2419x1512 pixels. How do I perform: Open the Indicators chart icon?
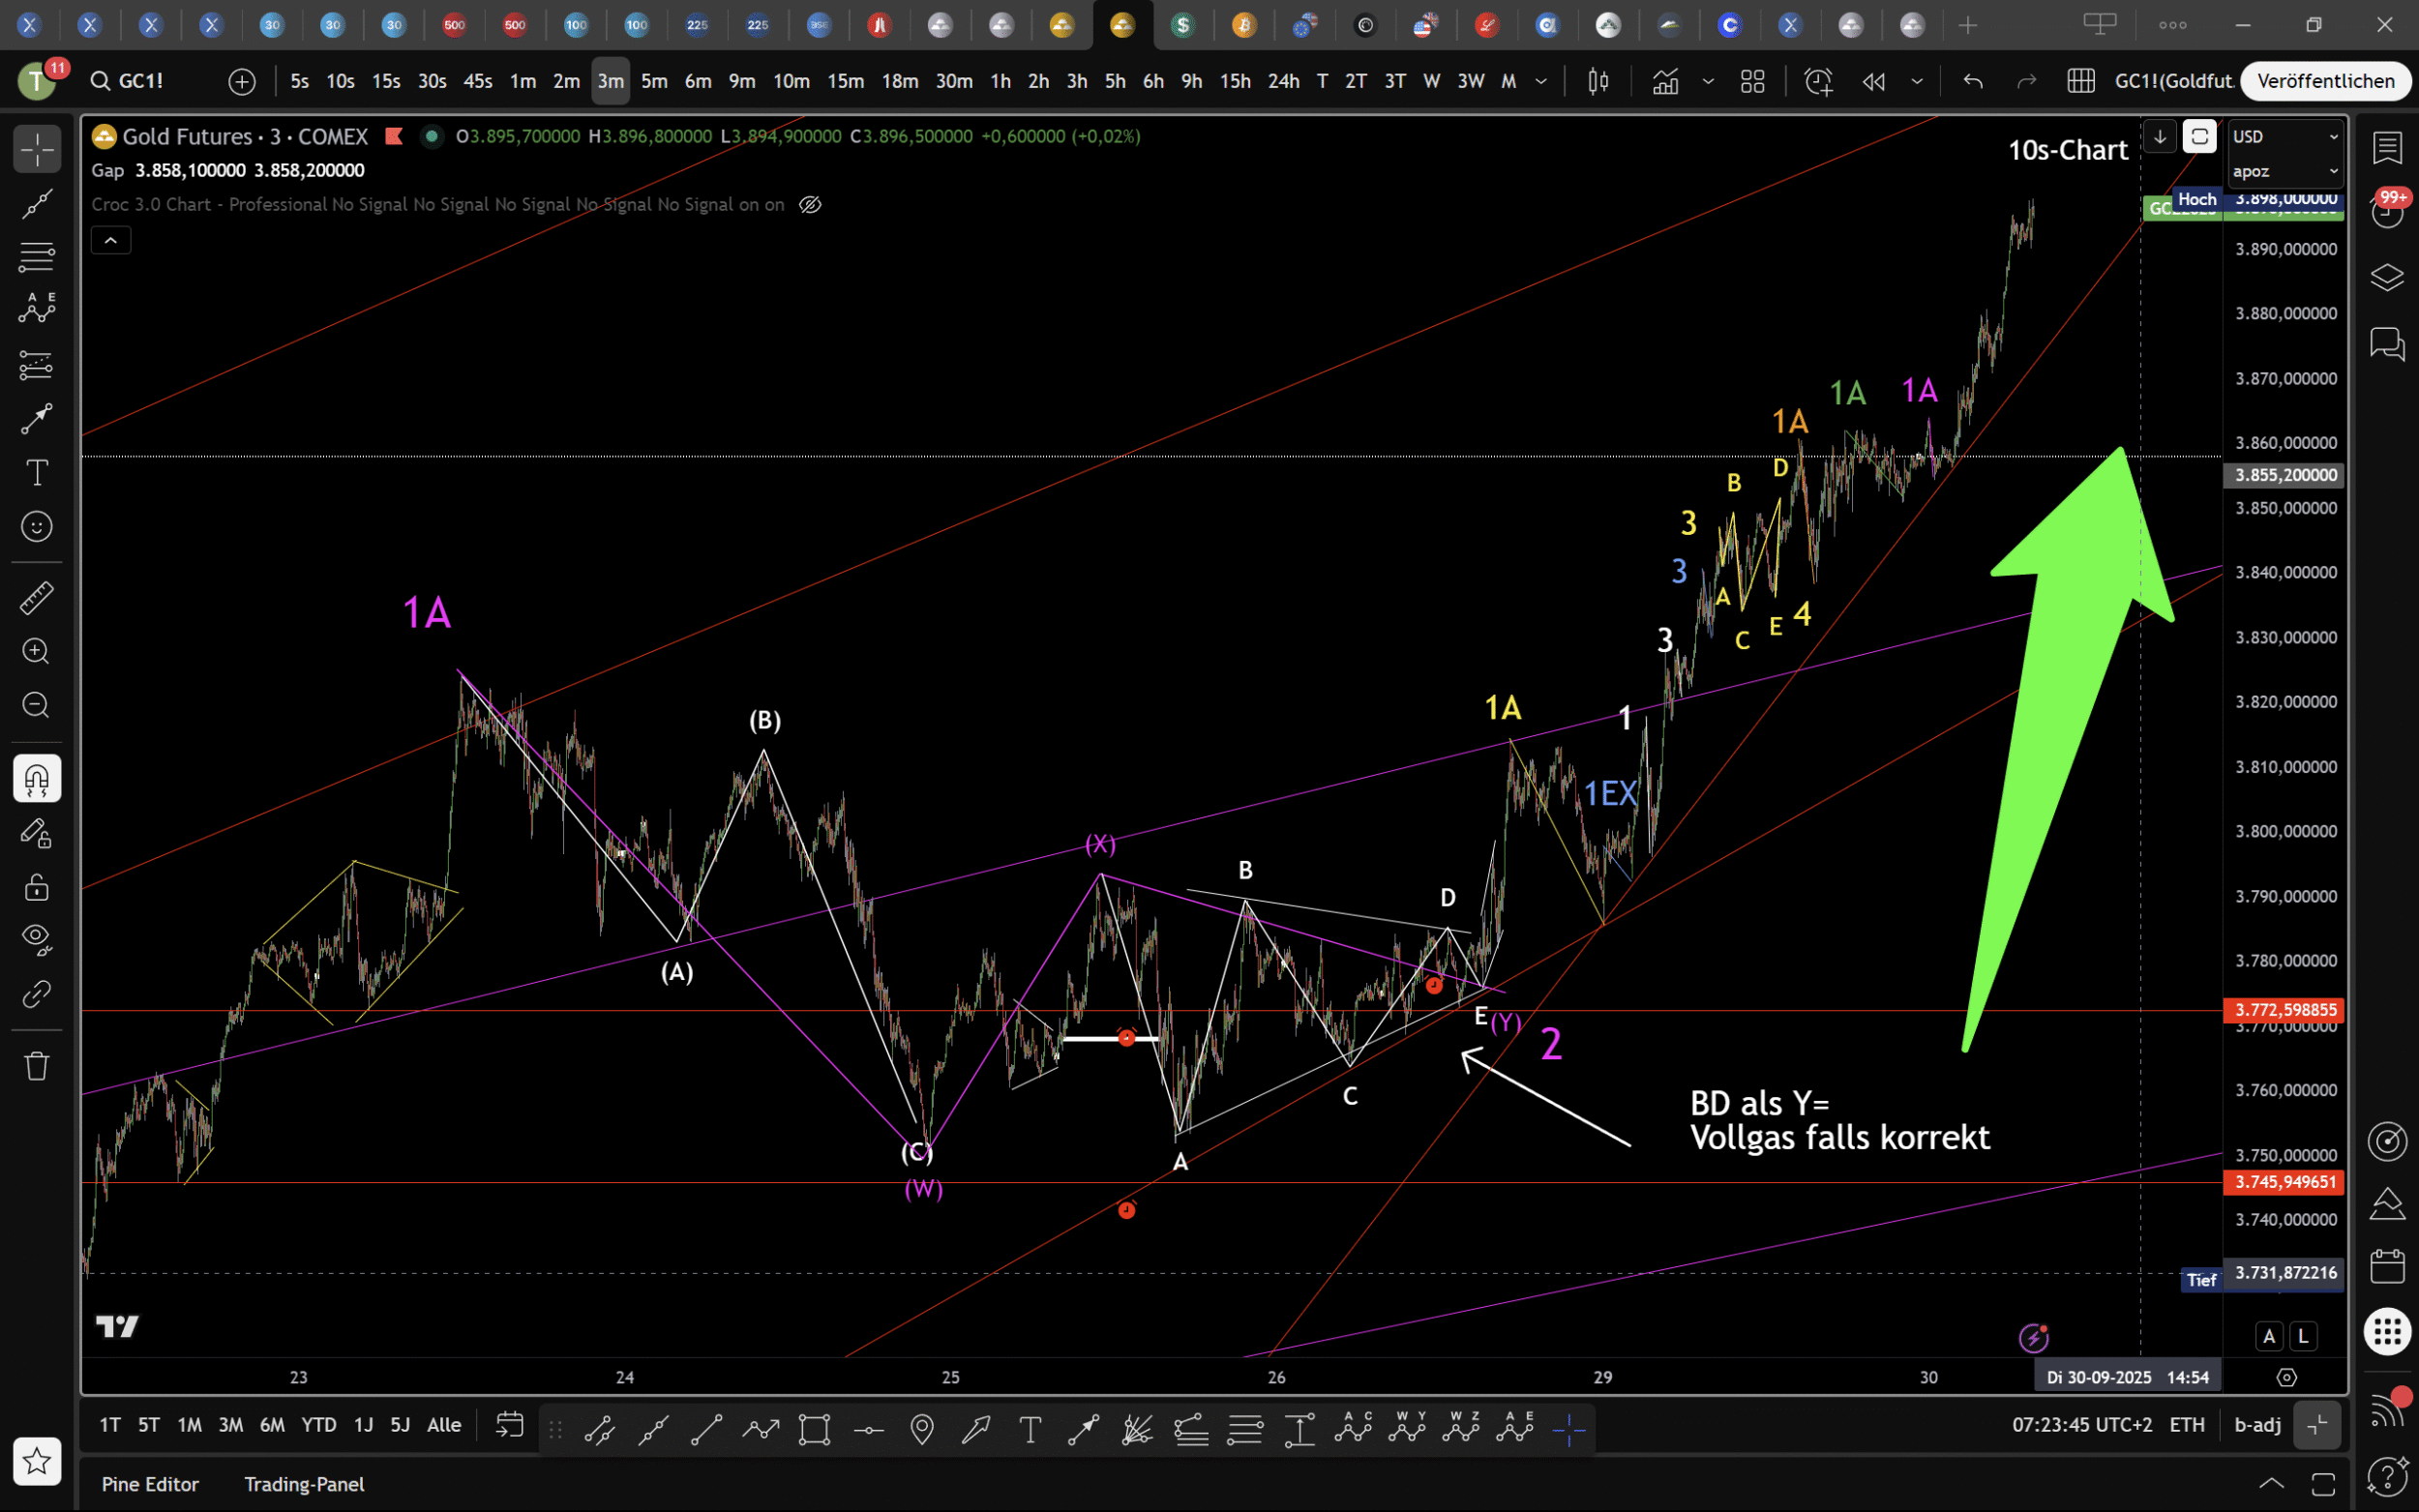pyautogui.click(x=1665, y=81)
